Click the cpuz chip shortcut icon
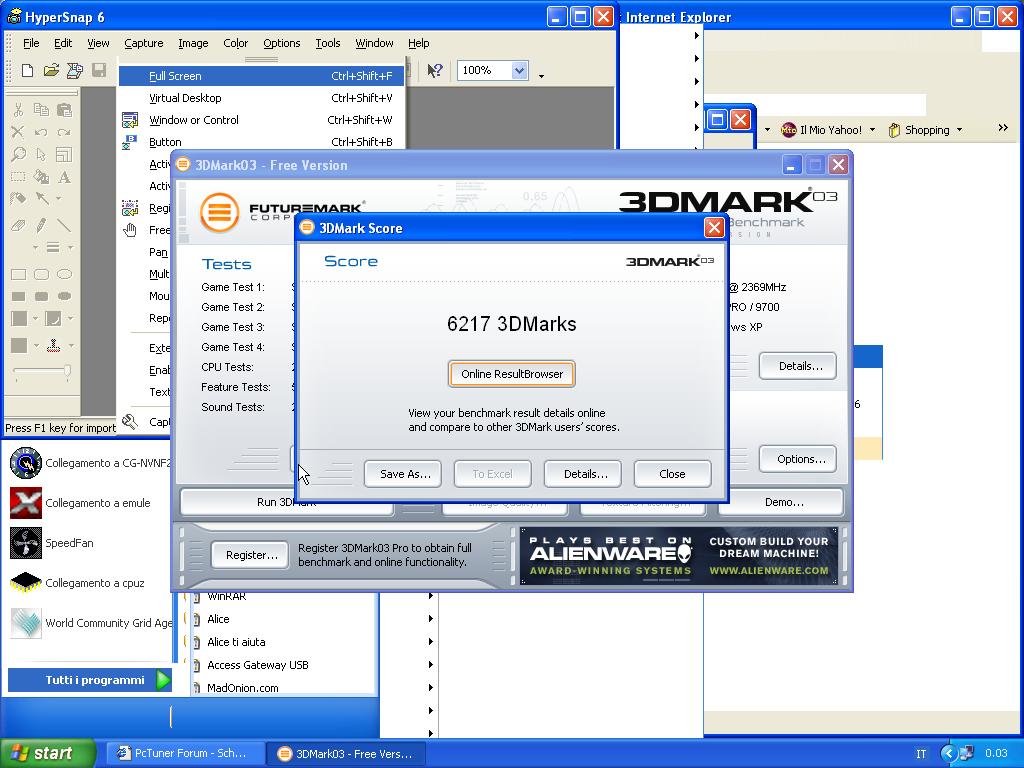Image resolution: width=1024 pixels, height=768 pixels. (x=26, y=583)
